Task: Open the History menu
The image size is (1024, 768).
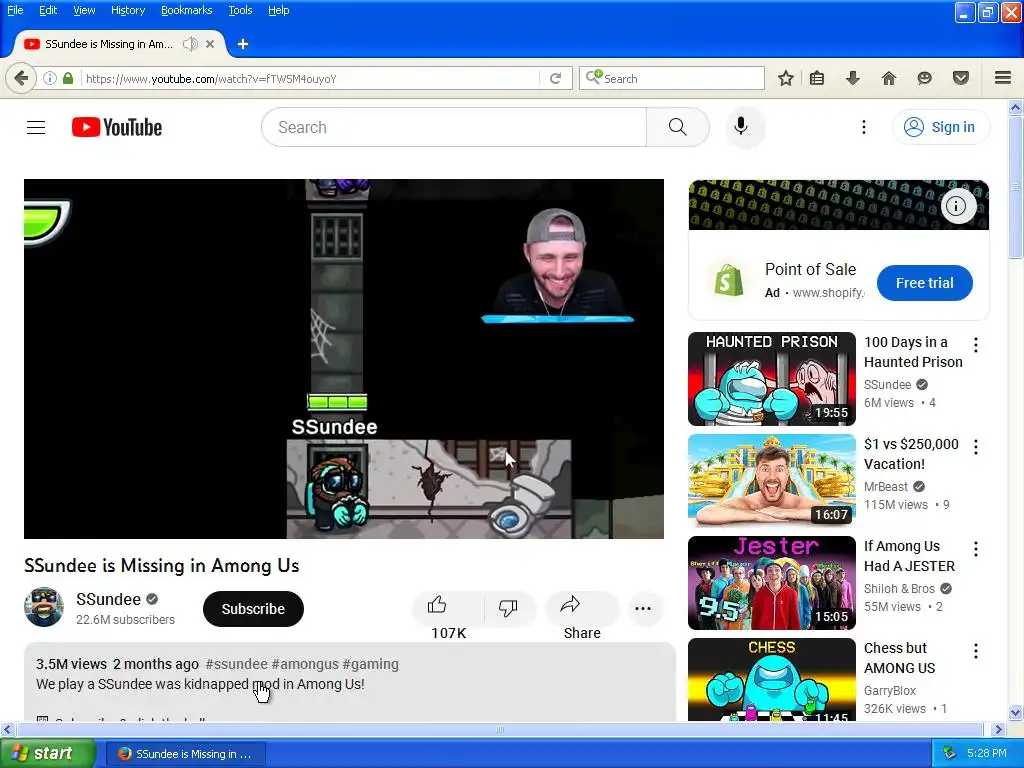Action: tap(128, 10)
